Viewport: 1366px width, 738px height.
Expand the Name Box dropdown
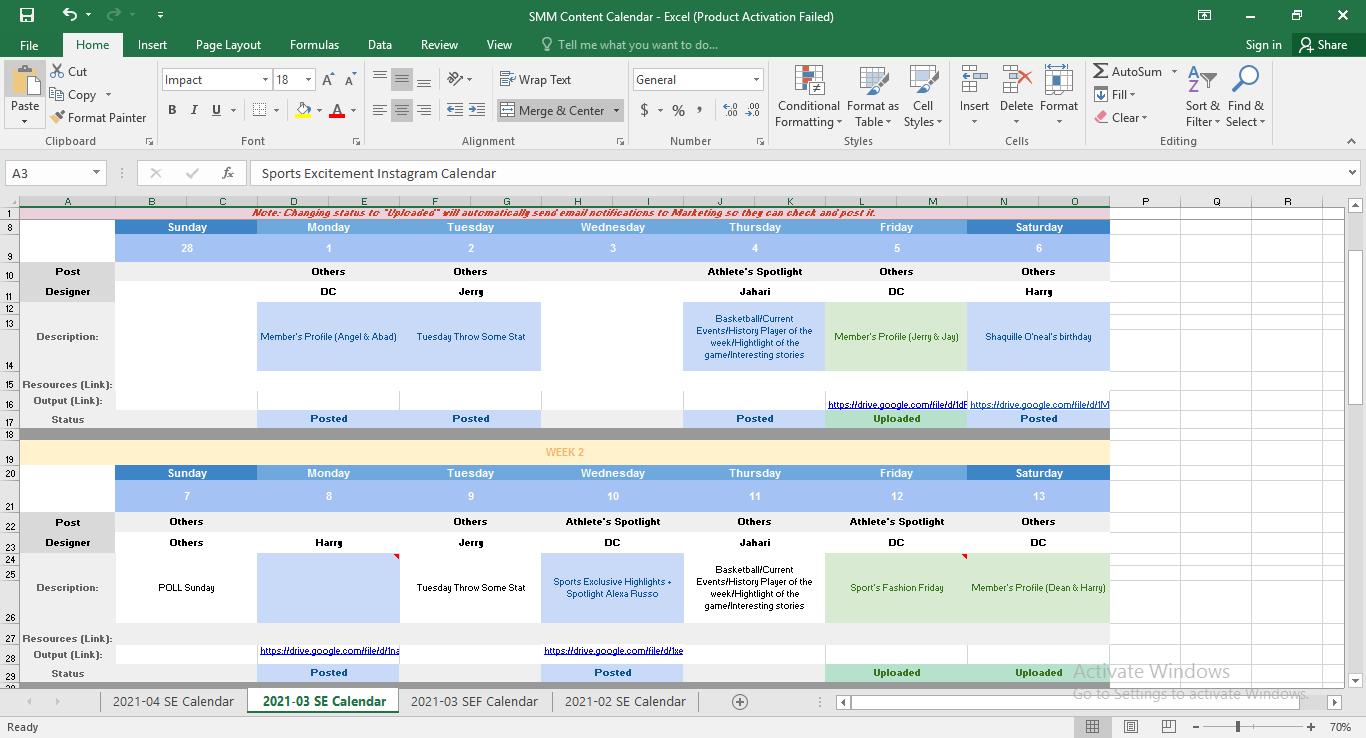(97, 173)
